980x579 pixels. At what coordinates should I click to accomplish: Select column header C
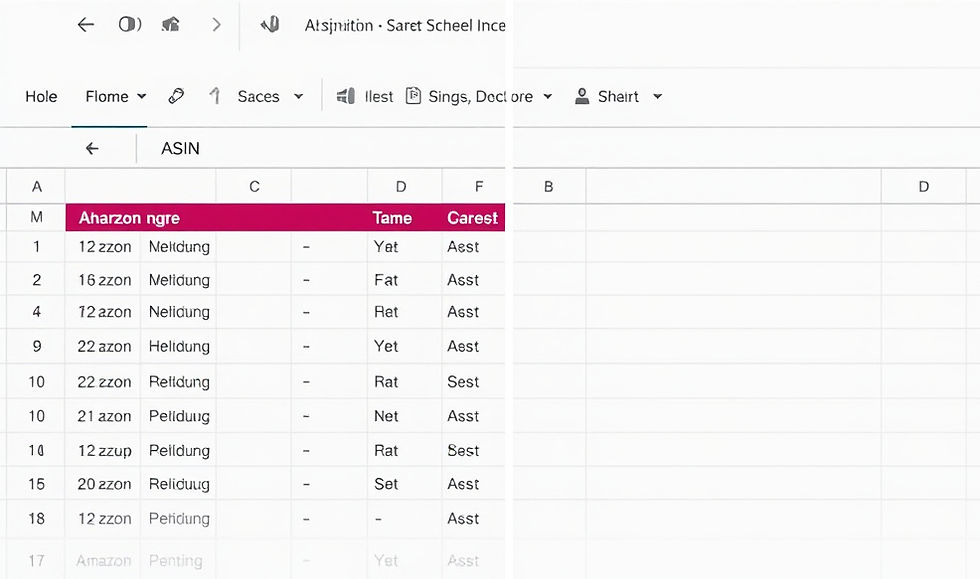point(253,186)
